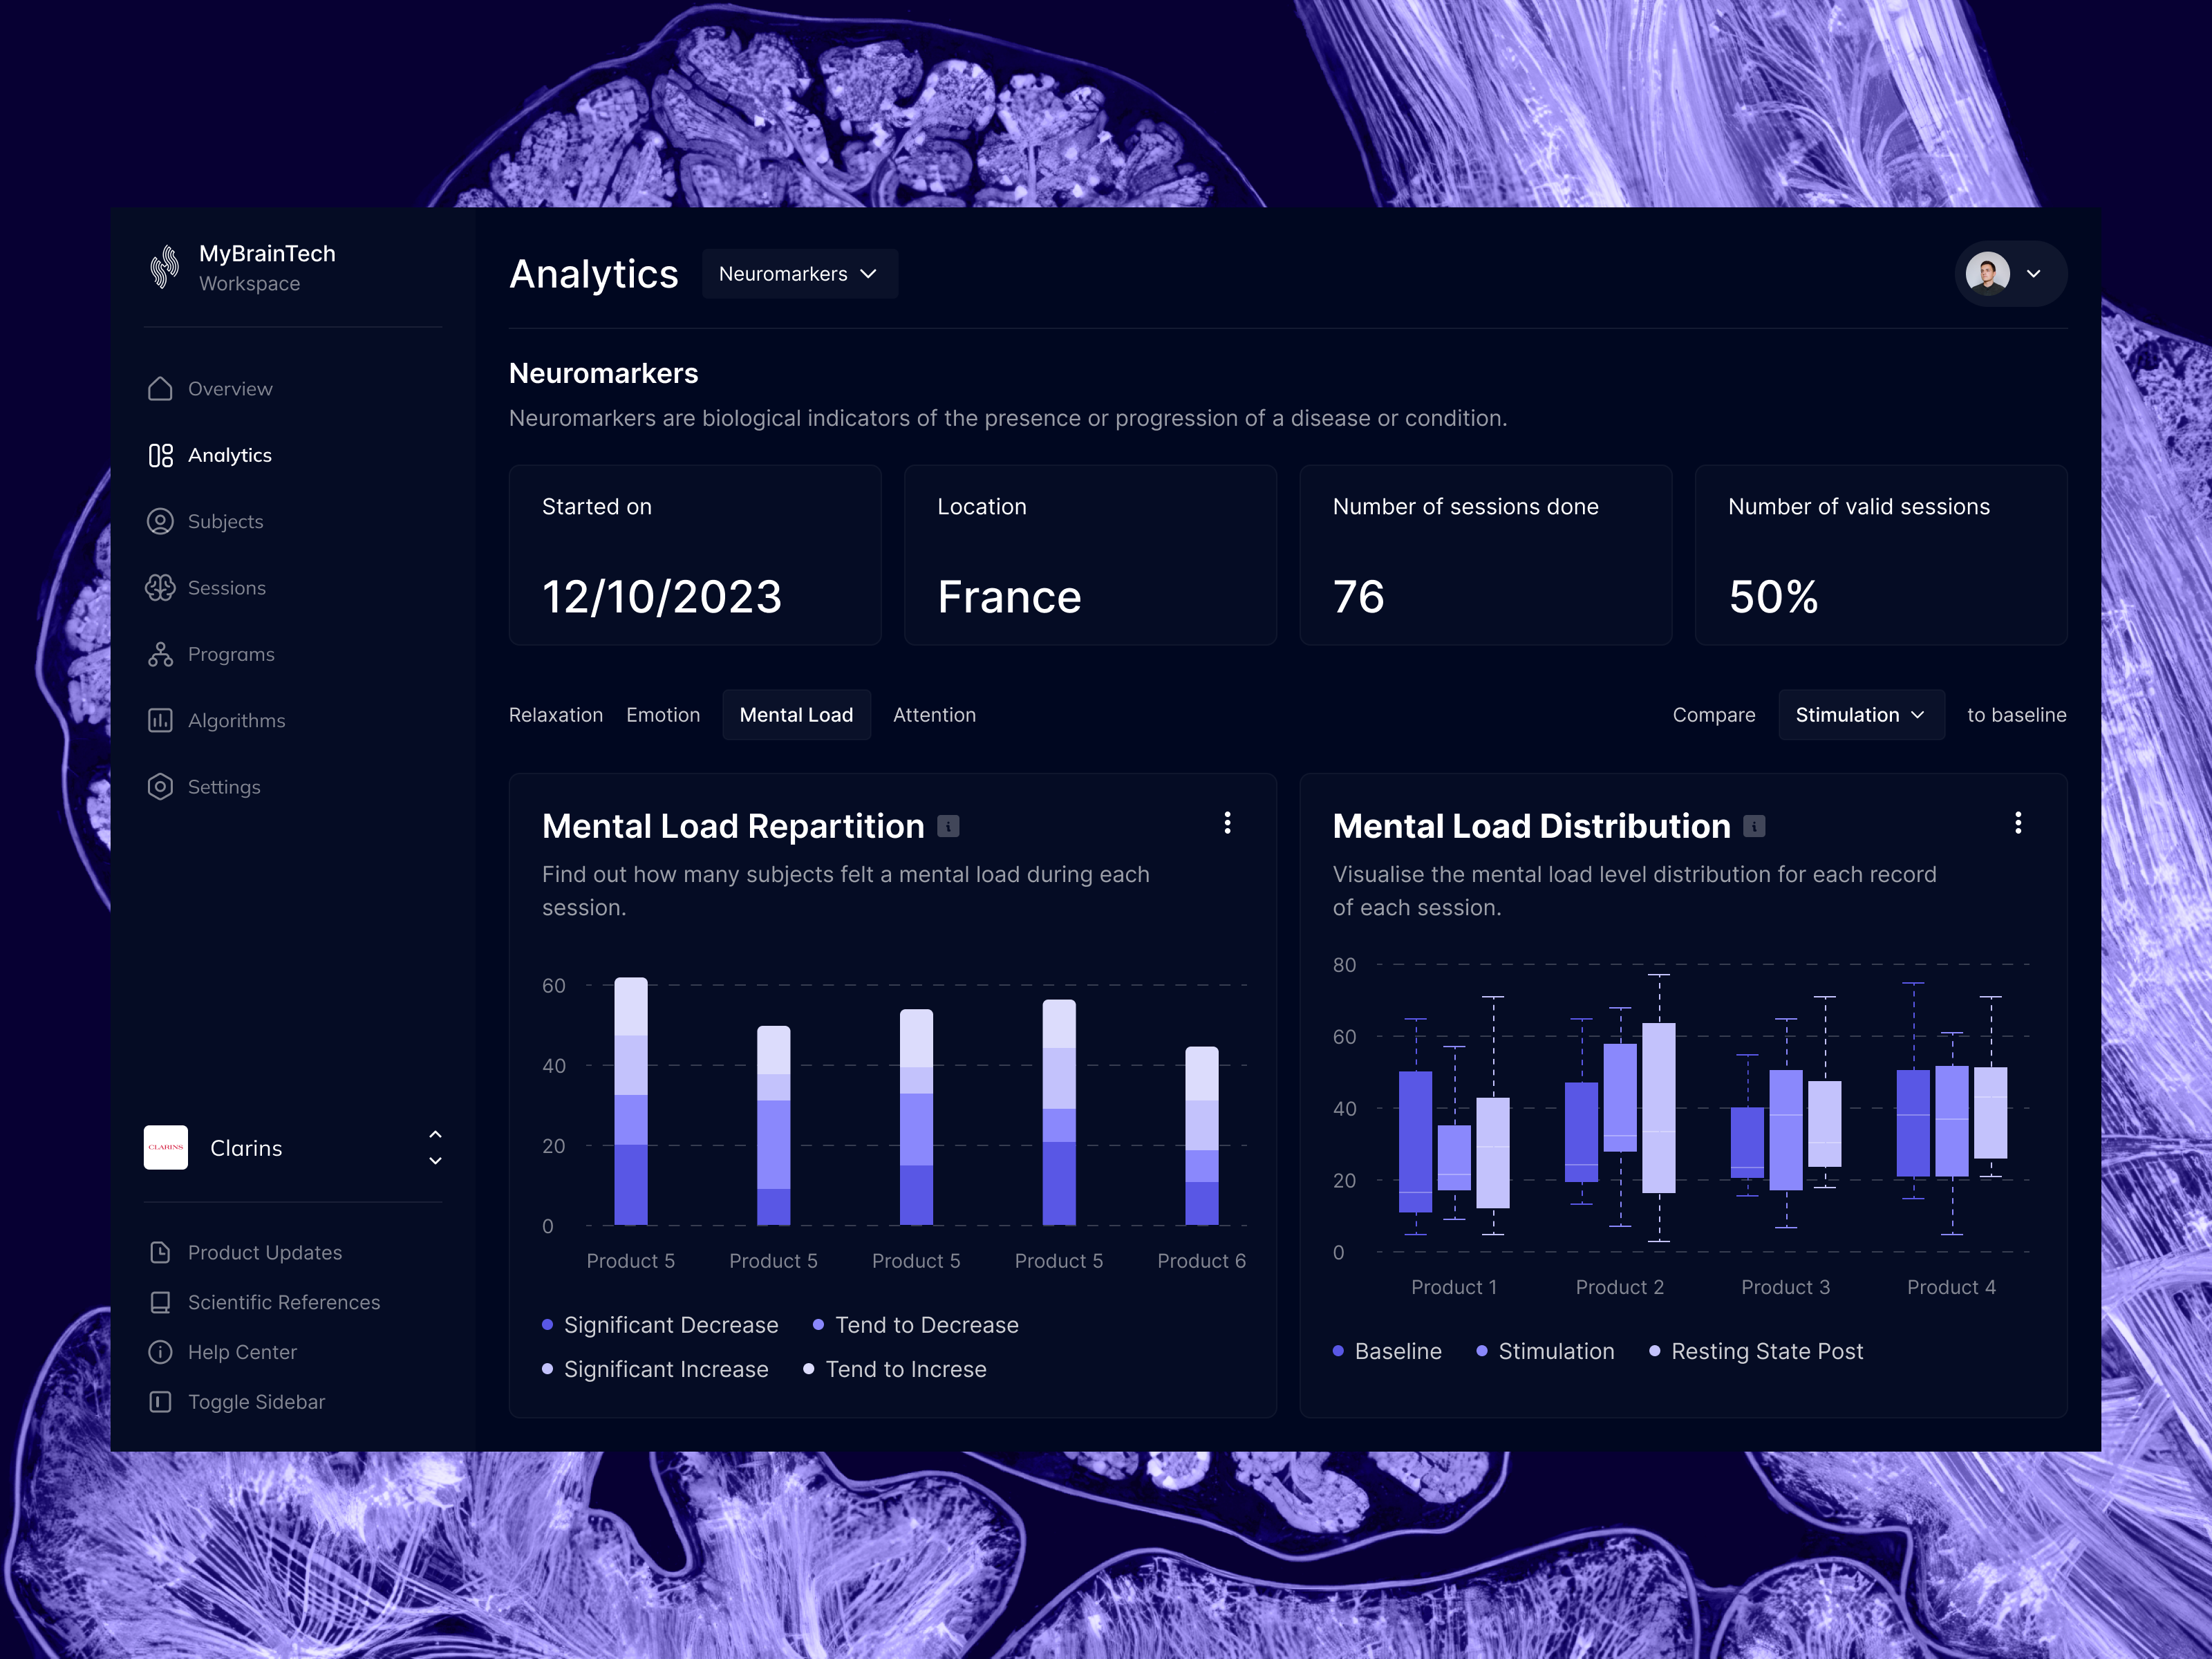Image resolution: width=2212 pixels, height=1659 pixels.
Task: Open Scientific References
Action: pos(284,1302)
